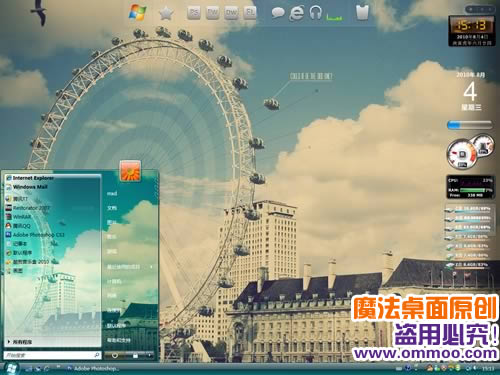This screenshot has height=375, width=500.
Task: Open the orange flower user picture
Action: click(130, 170)
